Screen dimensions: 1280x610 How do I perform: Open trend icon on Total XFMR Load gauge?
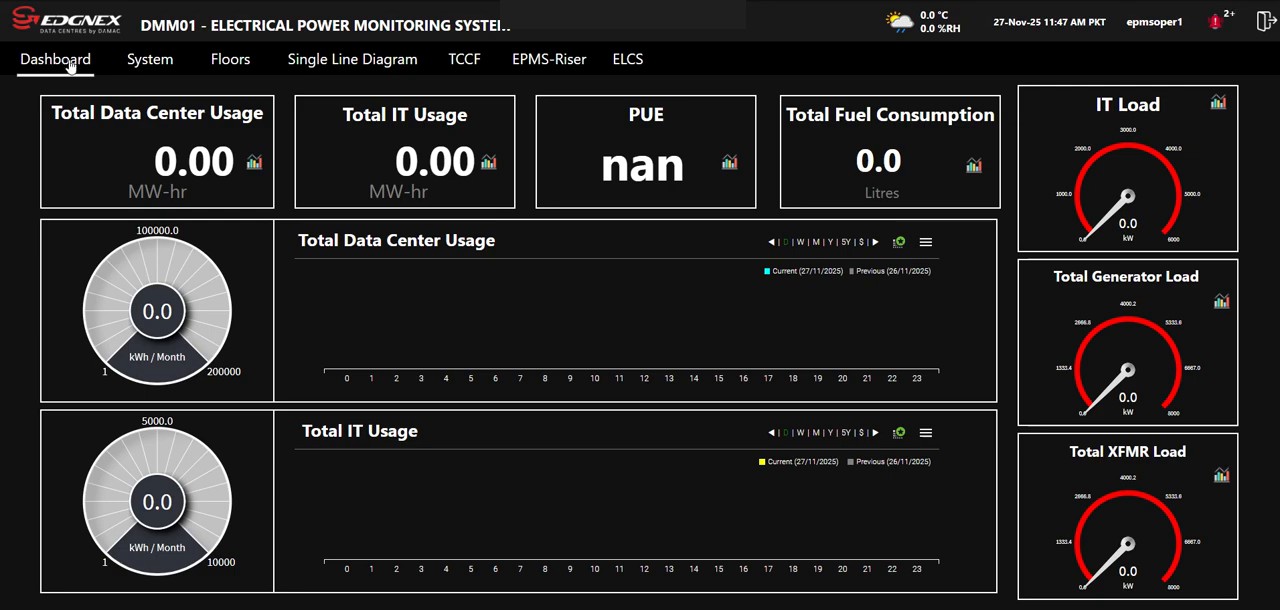(x=1221, y=475)
